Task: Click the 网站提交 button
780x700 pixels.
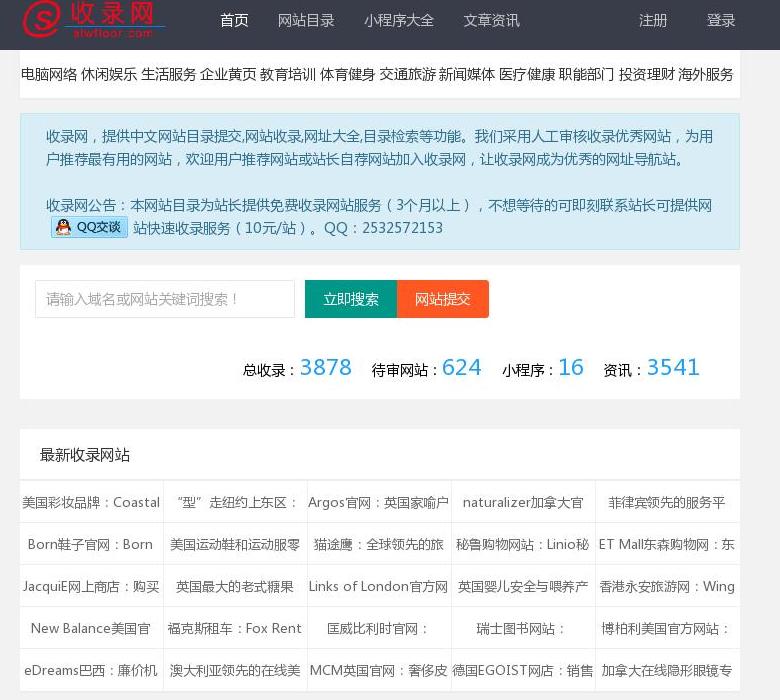Action: coord(443,299)
